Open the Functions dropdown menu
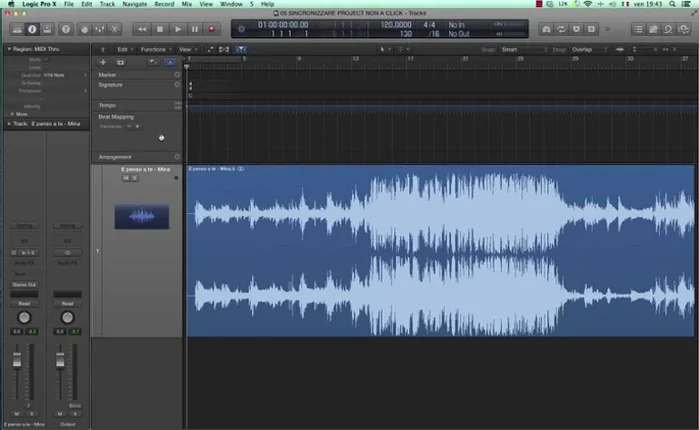The width and height of the screenshot is (699, 430). click(x=154, y=48)
